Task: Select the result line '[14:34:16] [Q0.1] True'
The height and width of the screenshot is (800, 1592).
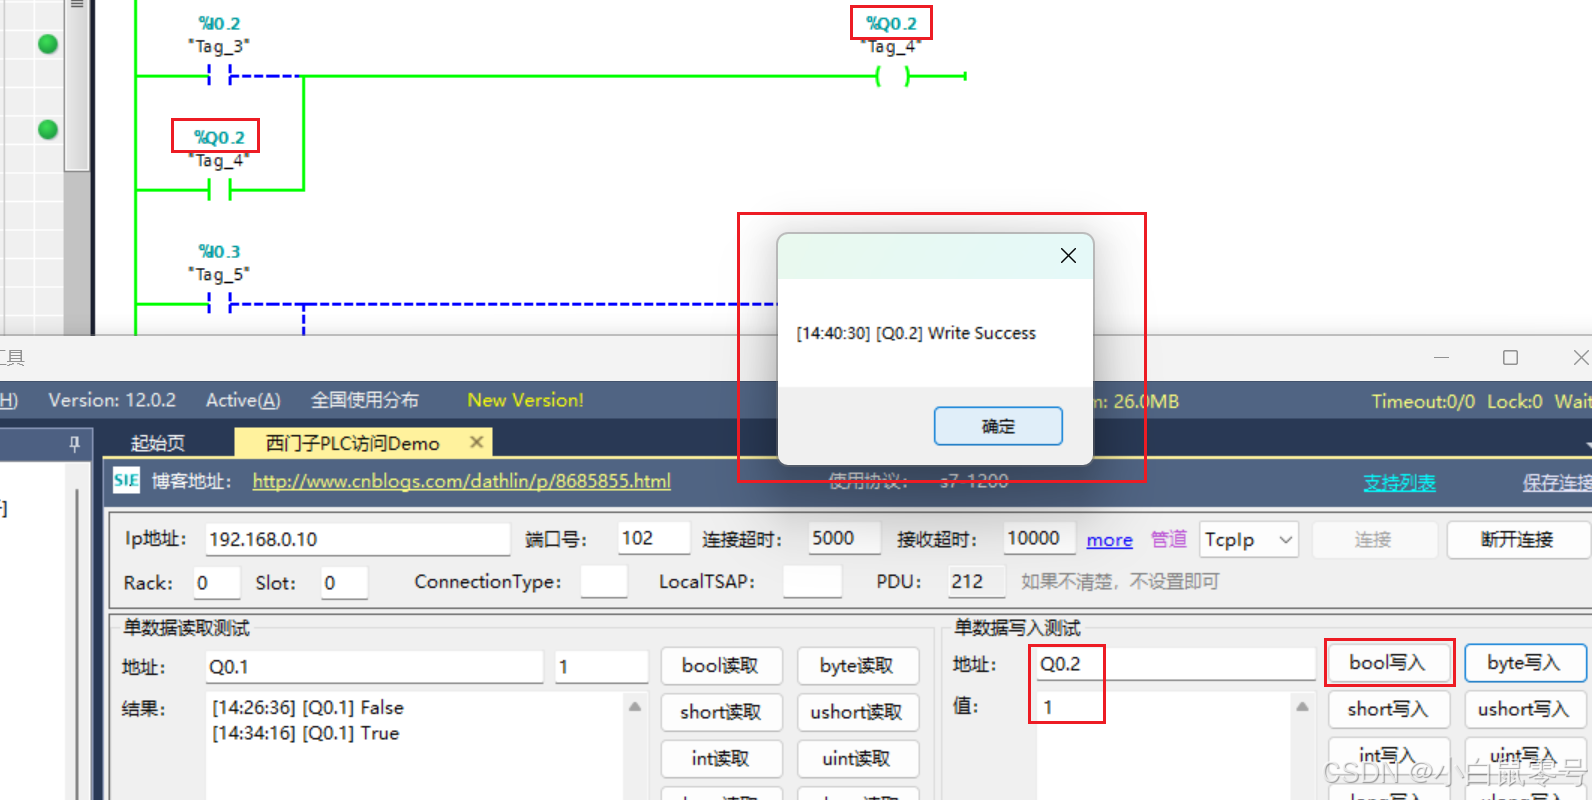Action: 306,734
